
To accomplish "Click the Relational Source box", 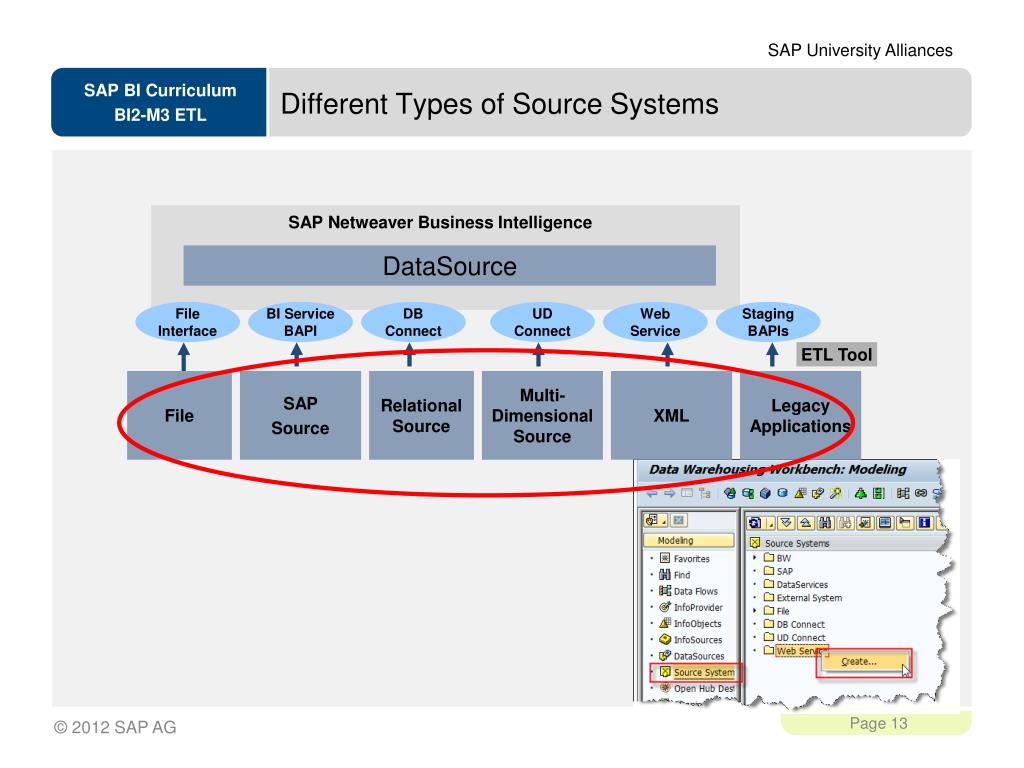I will click(421, 415).
